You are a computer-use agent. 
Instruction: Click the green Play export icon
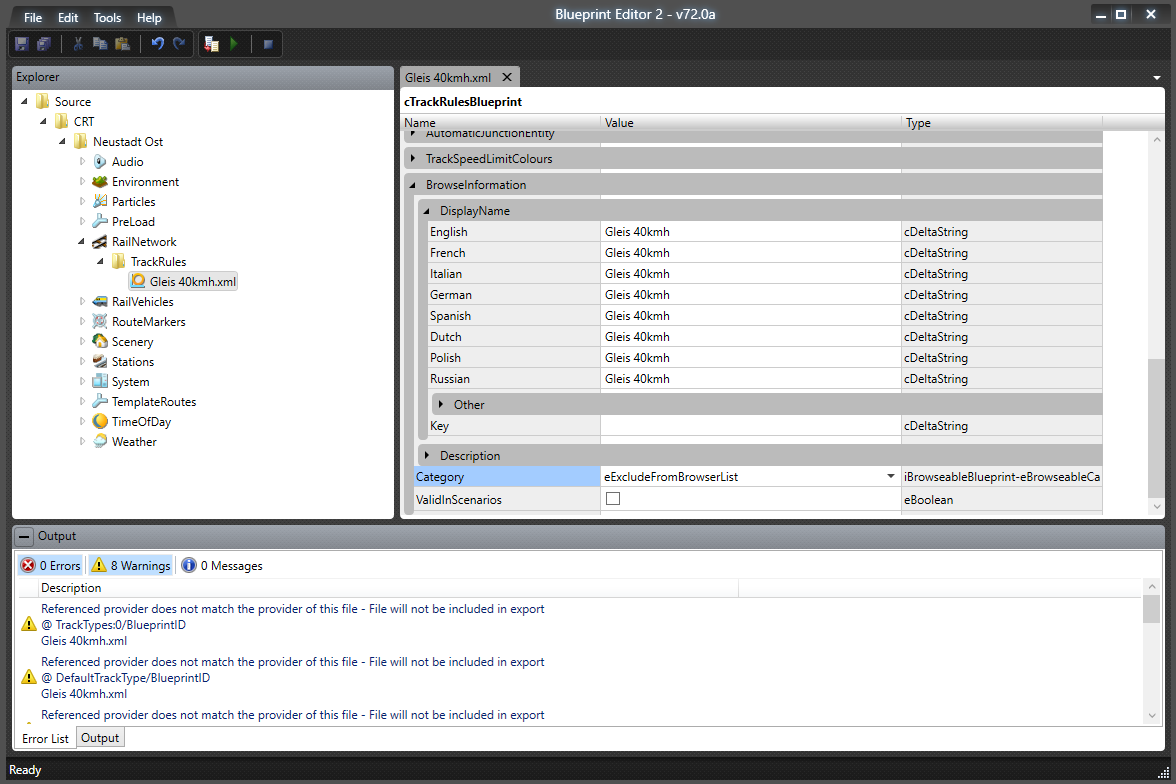pyautogui.click(x=233, y=44)
